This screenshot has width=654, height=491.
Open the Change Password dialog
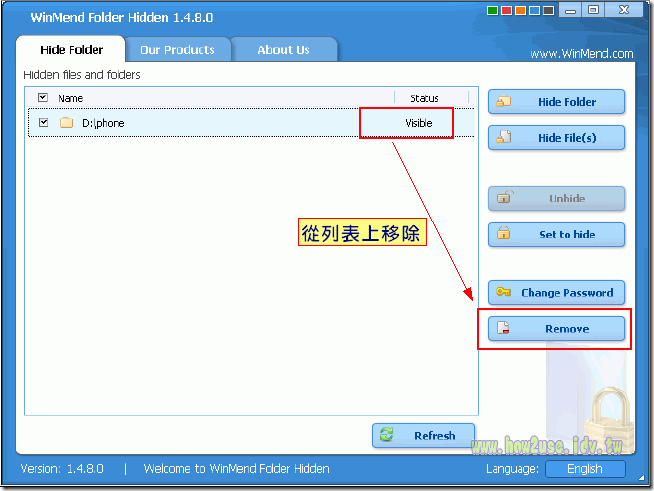(x=556, y=293)
